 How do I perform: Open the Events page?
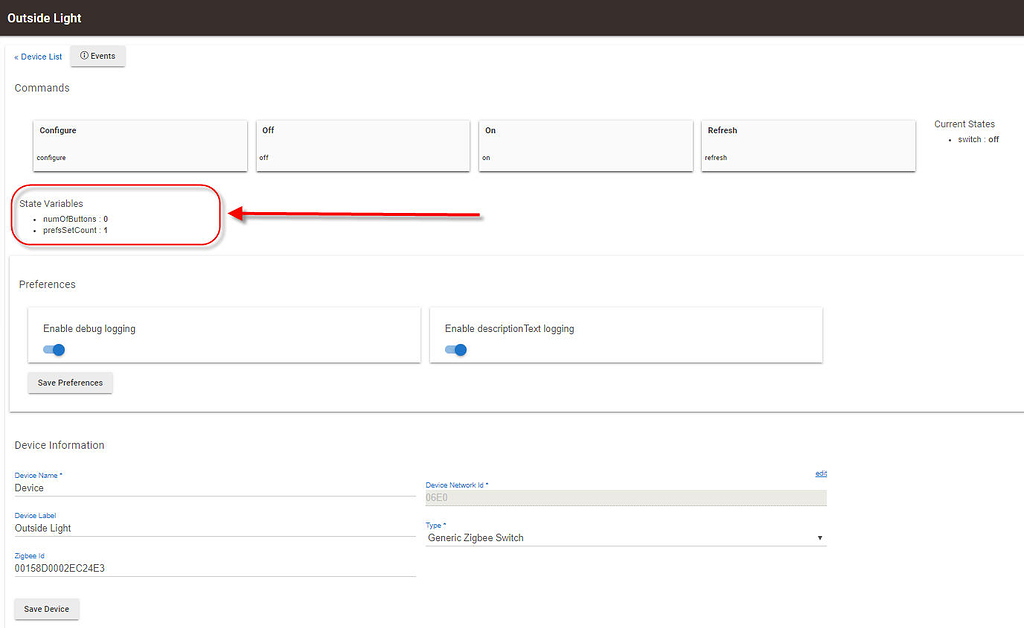[x=98, y=57]
